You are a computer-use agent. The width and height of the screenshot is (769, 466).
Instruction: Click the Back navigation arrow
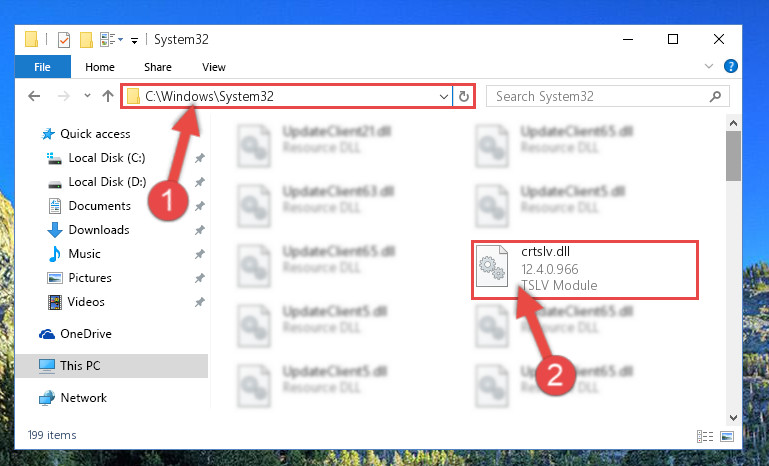click(x=34, y=96)
